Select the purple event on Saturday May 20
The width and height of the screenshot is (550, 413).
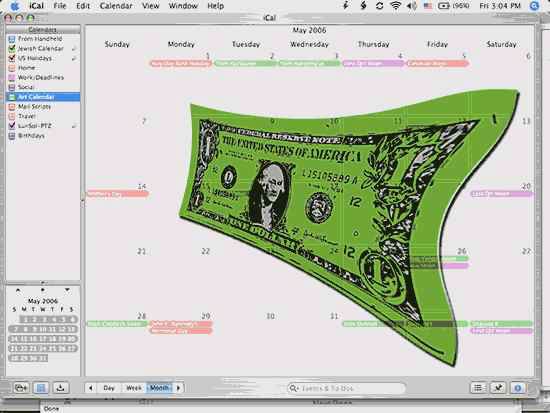pyautogui.click(x=502, y=194)
